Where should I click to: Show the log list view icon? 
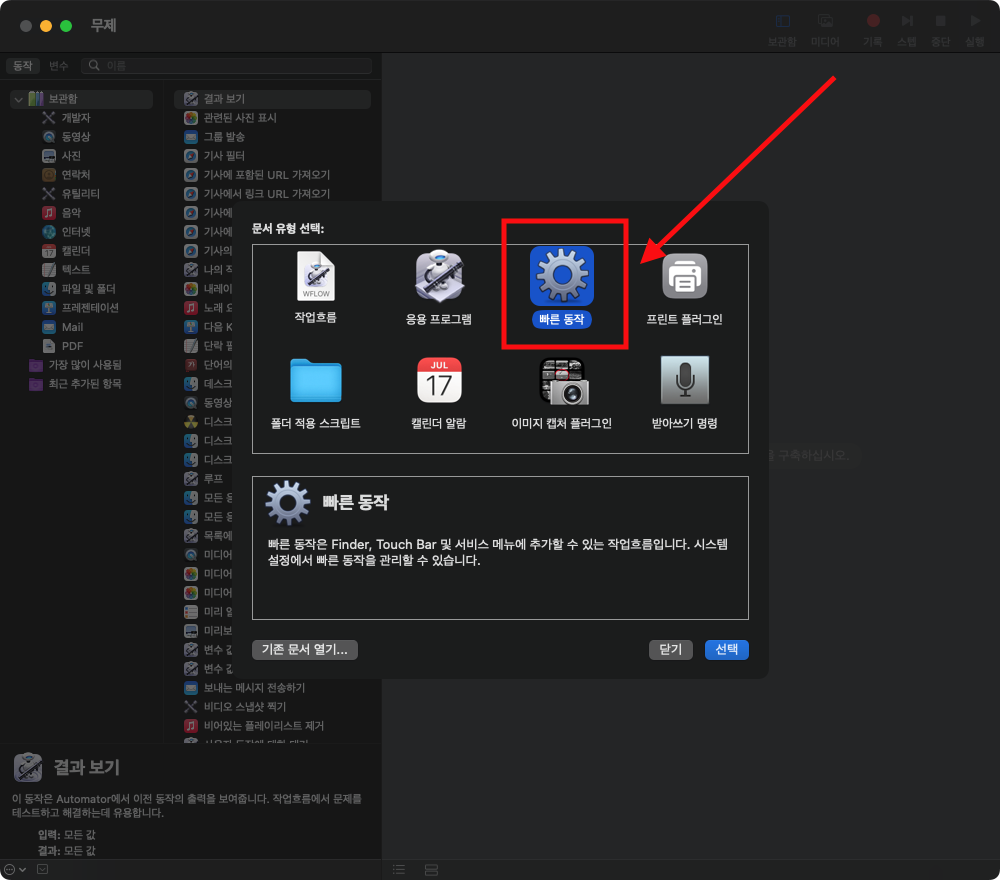pos(399,870)
